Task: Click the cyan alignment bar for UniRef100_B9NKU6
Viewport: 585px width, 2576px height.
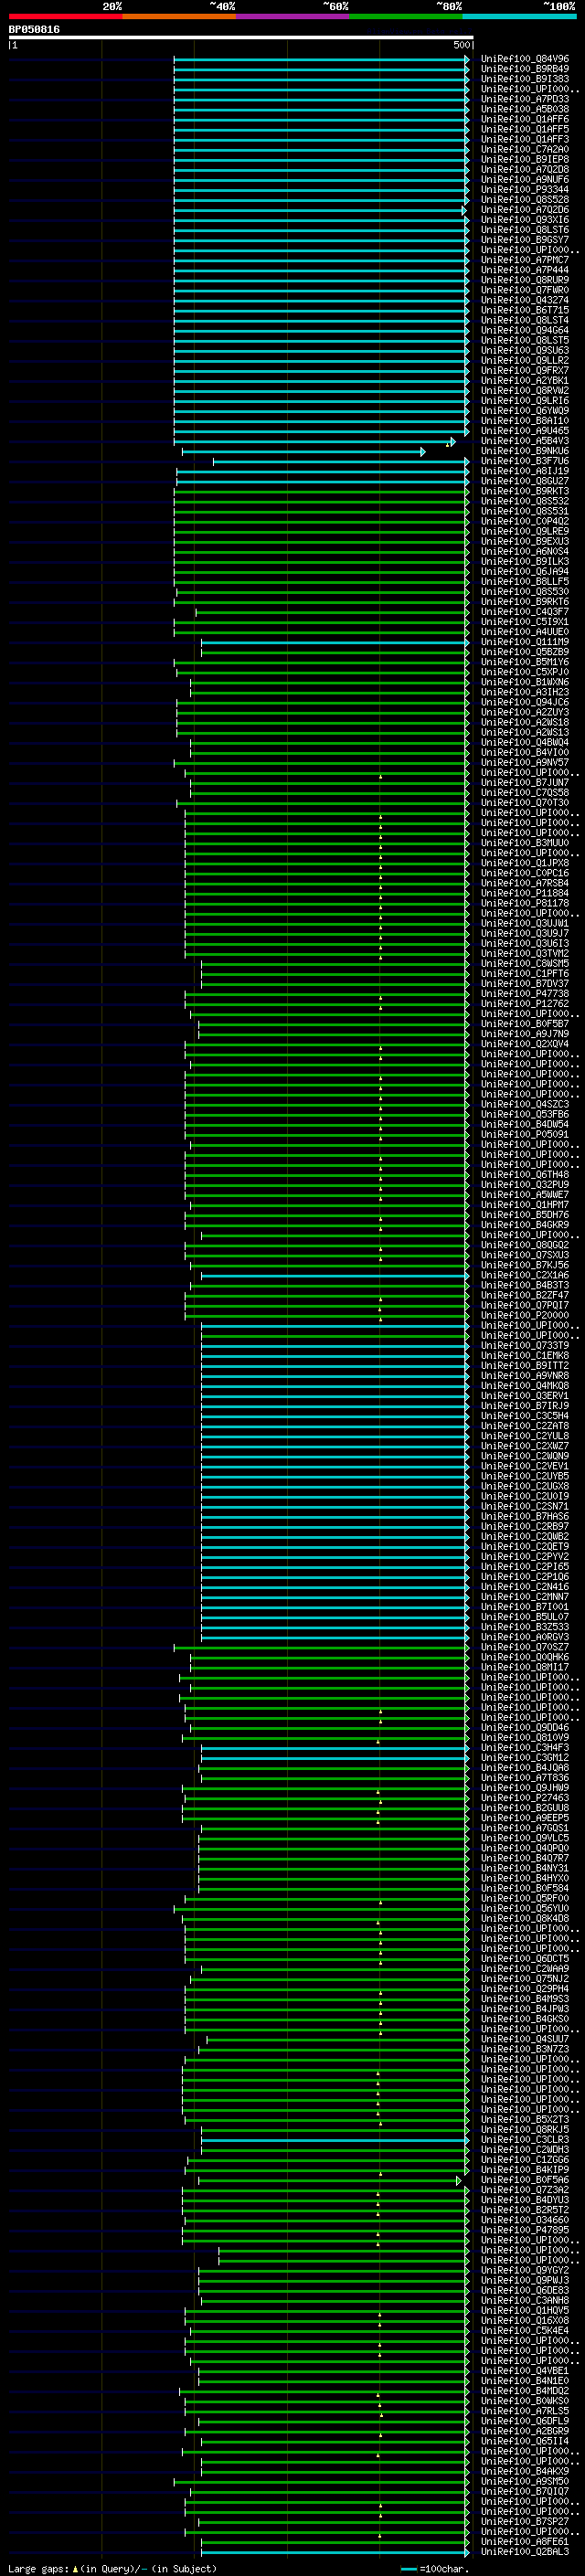Action: point(304,452)
